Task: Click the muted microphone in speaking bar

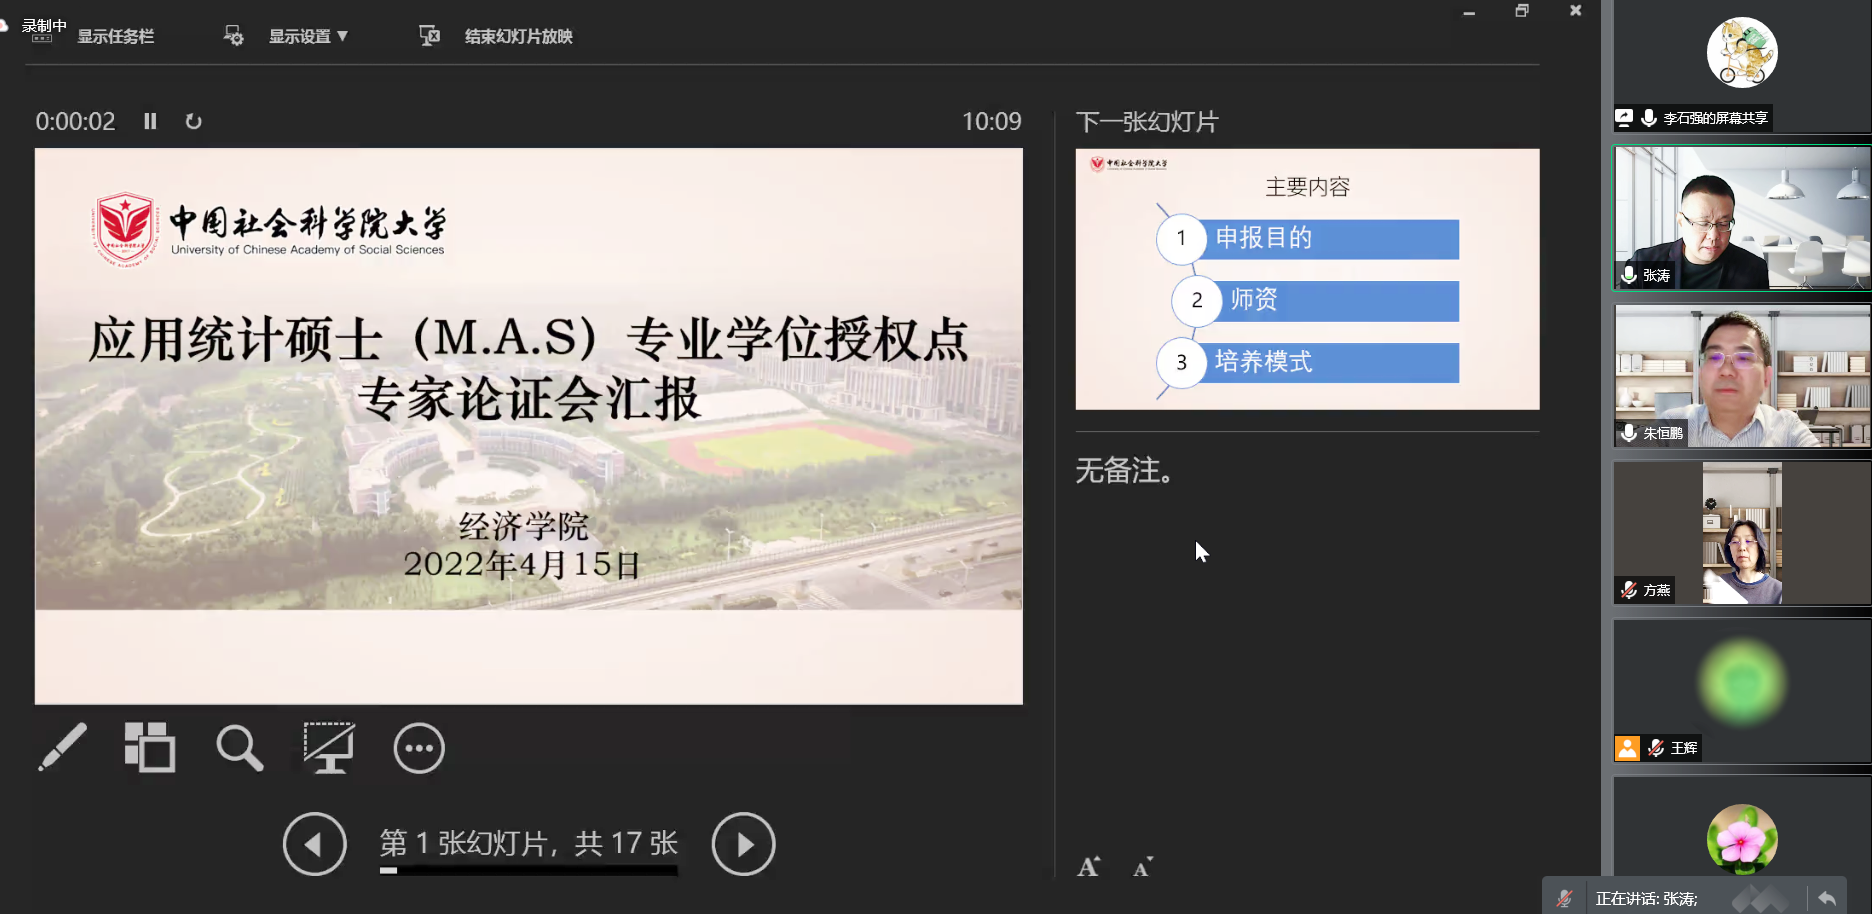Action: (x=1565, y=898)
